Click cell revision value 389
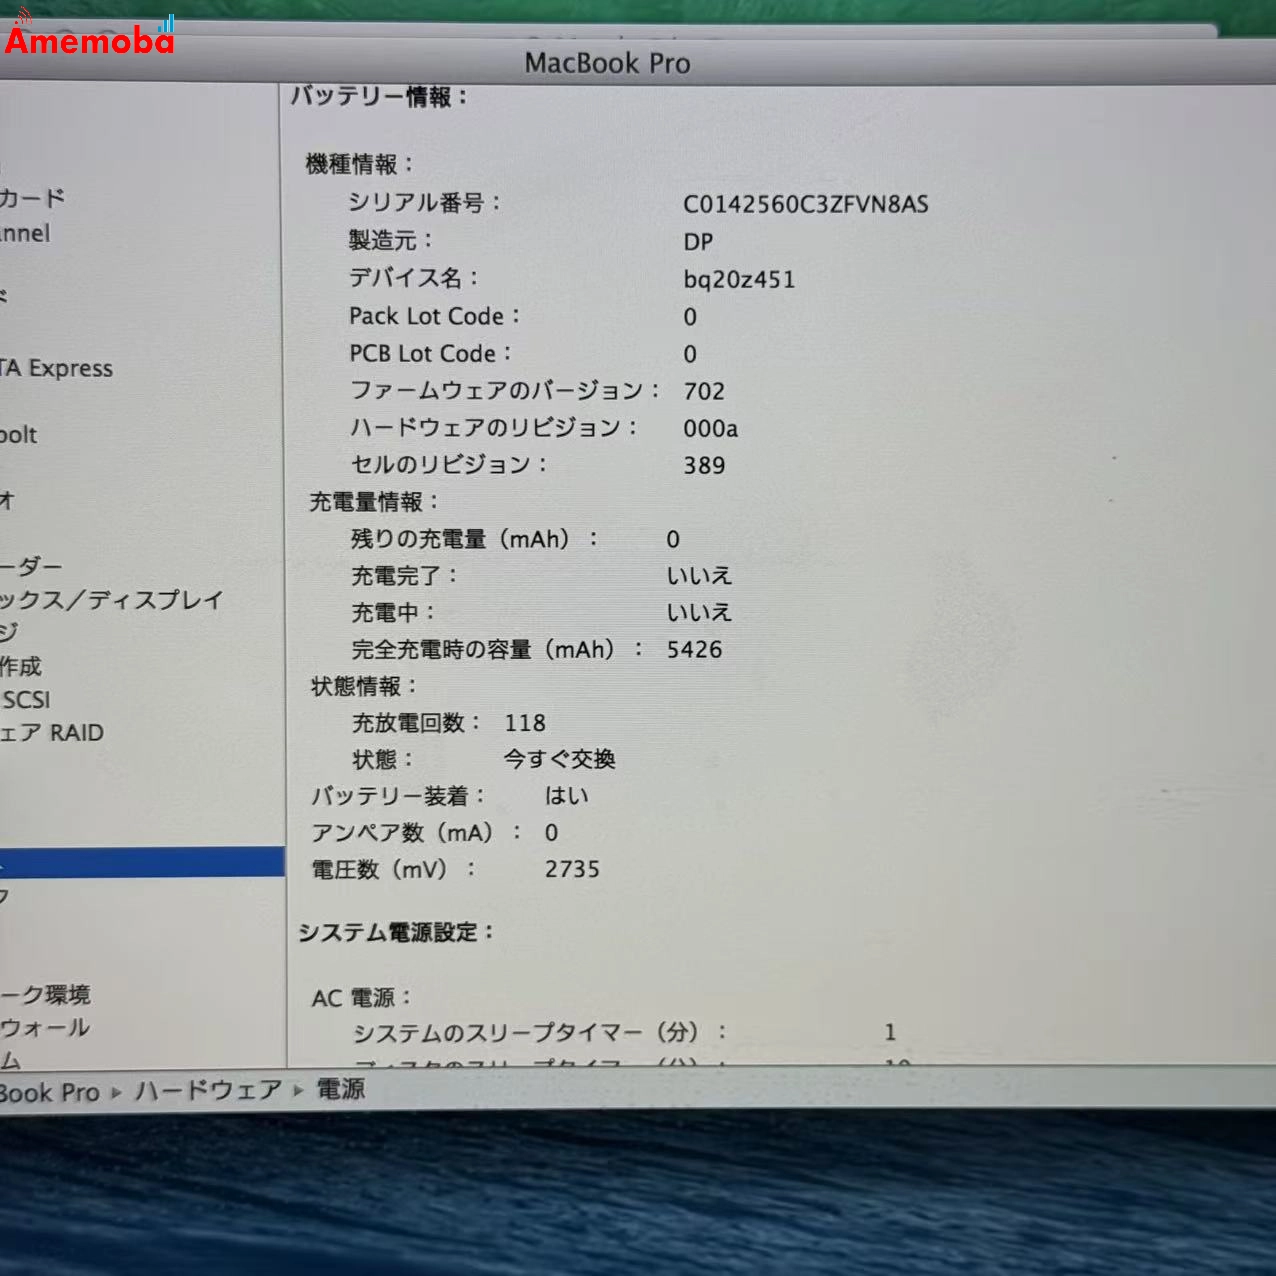The height and width of the screenshot is (1276, 1276). (704, 466)
